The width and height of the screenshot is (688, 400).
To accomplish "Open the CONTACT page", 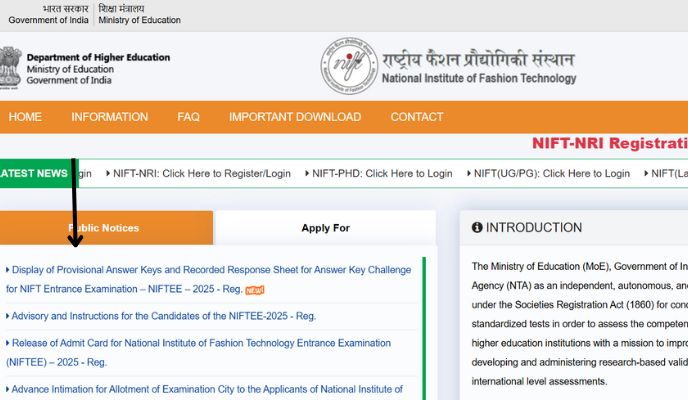I will pyautogui.click(x=416, y=117).
